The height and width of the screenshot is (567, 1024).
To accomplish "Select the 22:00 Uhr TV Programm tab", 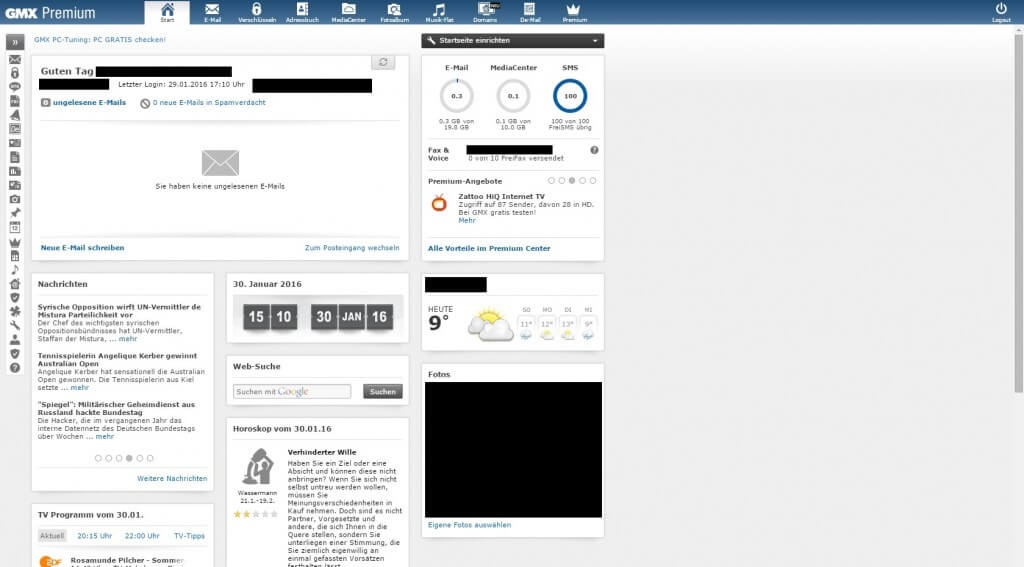I will 142,536.
